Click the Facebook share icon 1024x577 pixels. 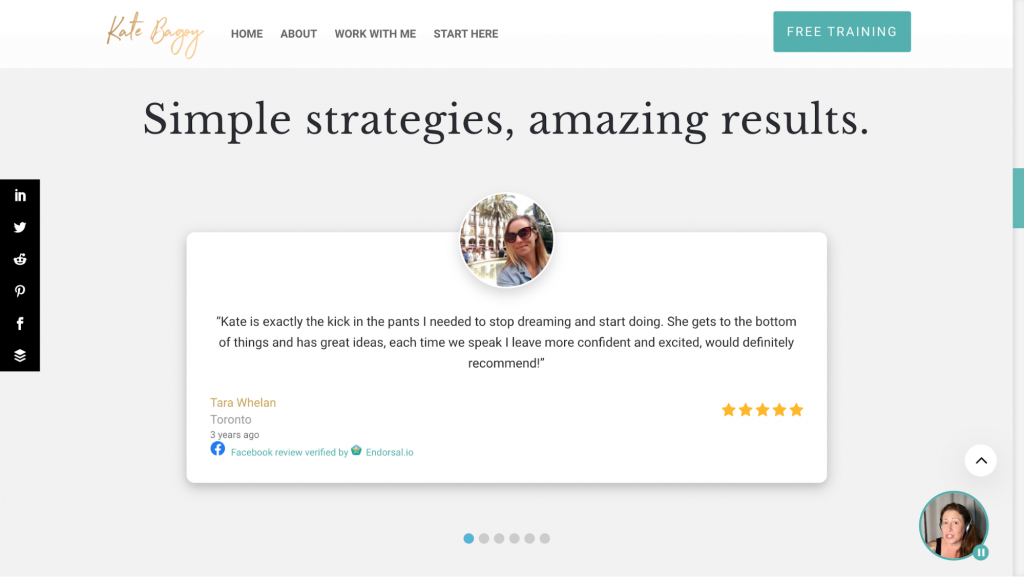point(20,323)
